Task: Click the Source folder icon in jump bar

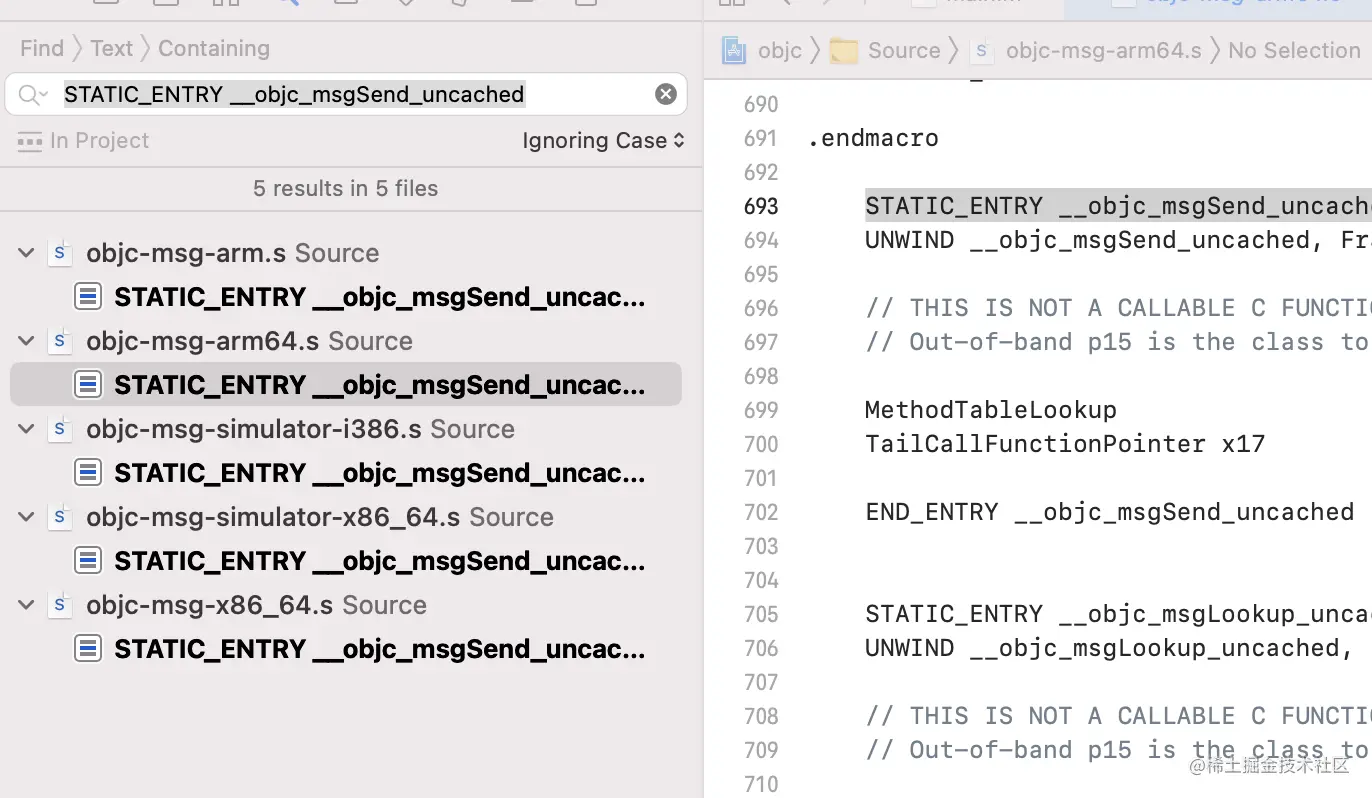Action: click(845, 50)
